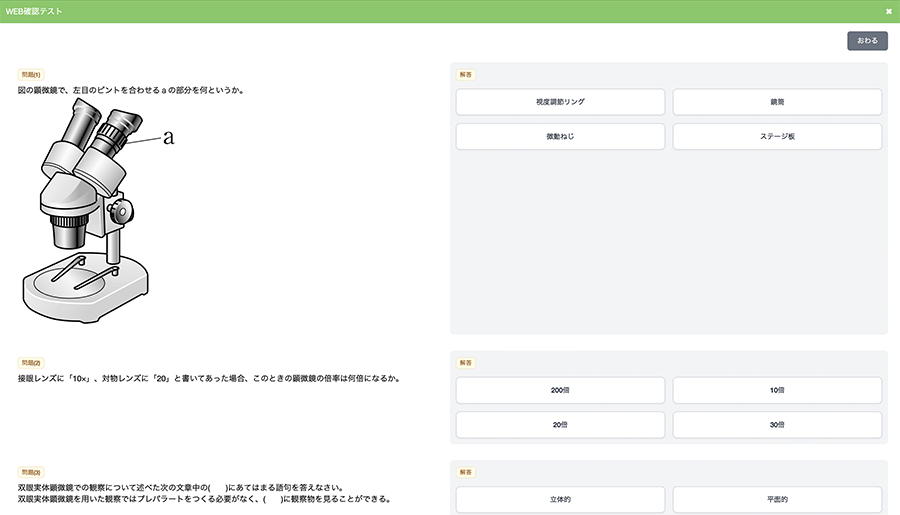The width and height of the screenshot is (900, 515).
Task: Select answer 鏡筒
Action: (x=777, y=102)
